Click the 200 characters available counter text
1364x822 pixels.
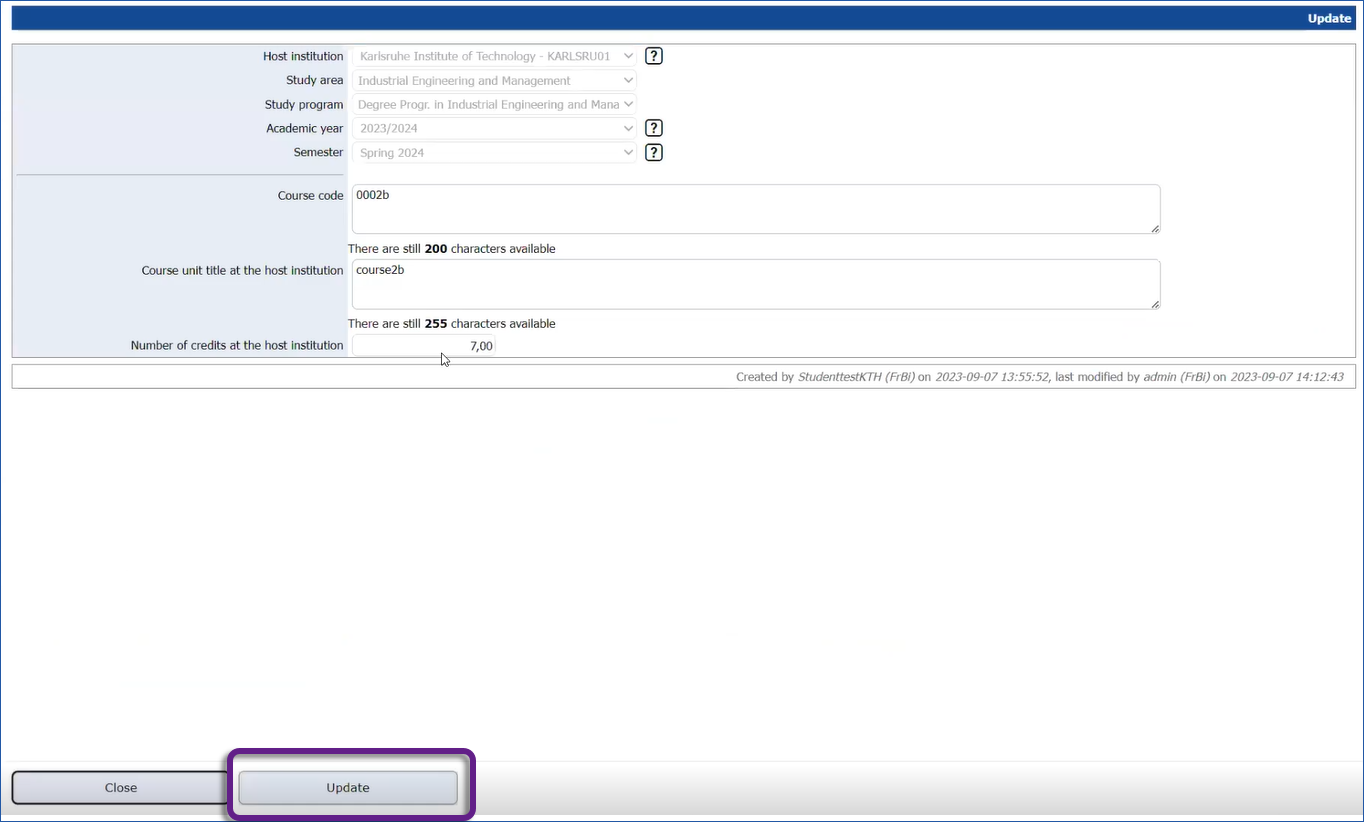coord(451,248)
